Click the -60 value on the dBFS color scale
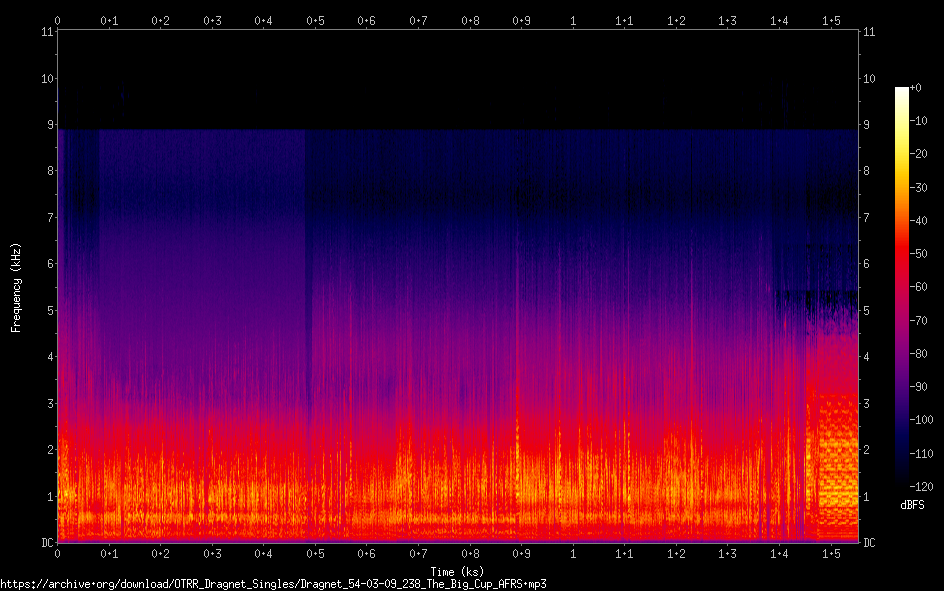The image size is (944, 591). tap(922, 287)
